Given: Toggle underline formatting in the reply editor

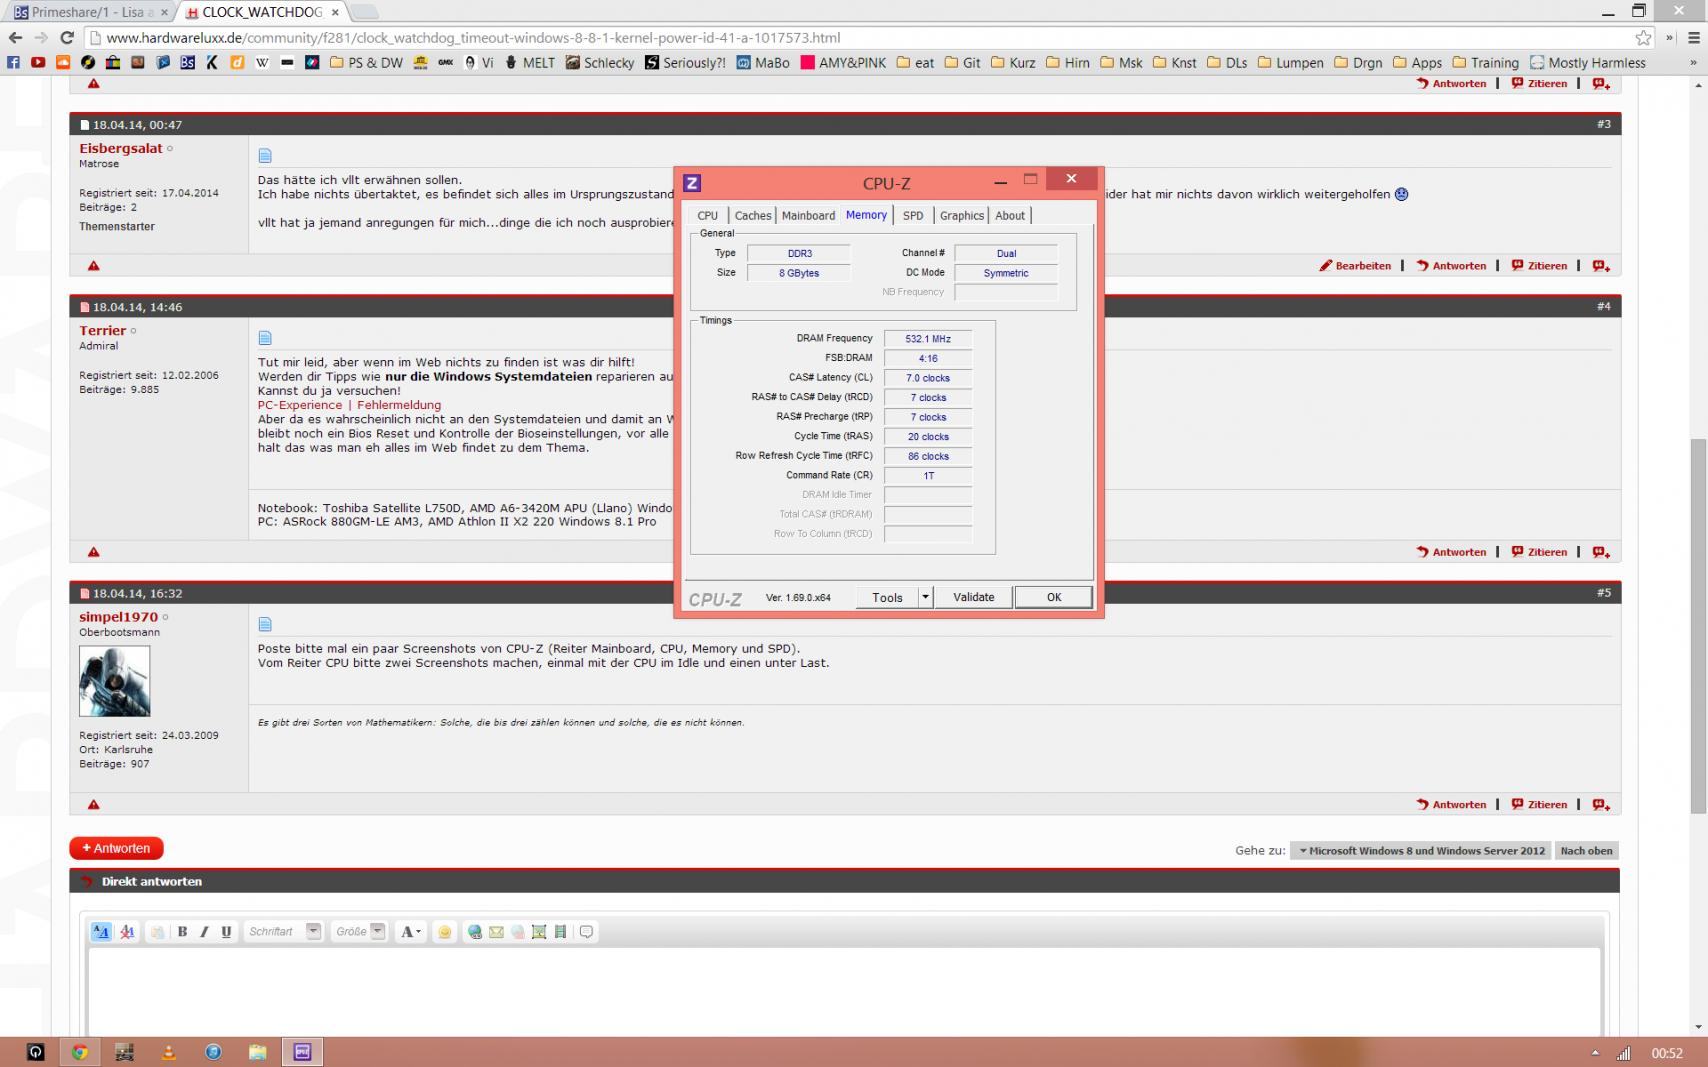Looking at the screenshot, I should (x=226, y=932).
